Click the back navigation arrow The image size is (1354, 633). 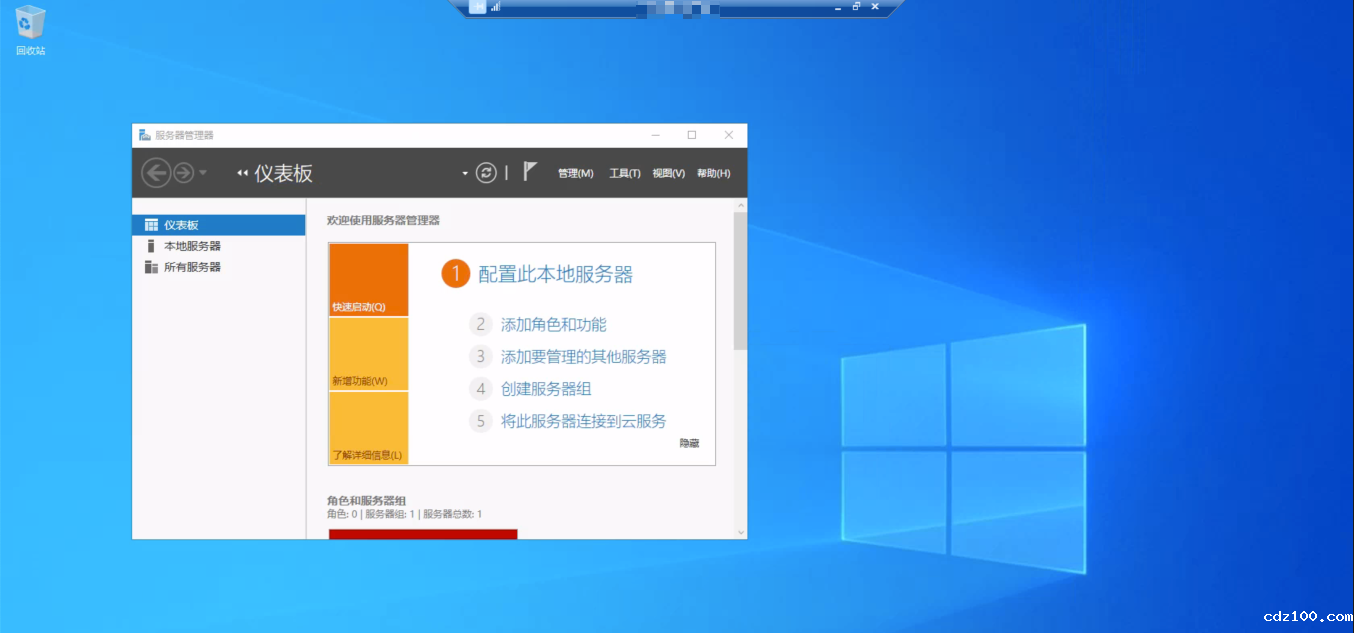156,173
